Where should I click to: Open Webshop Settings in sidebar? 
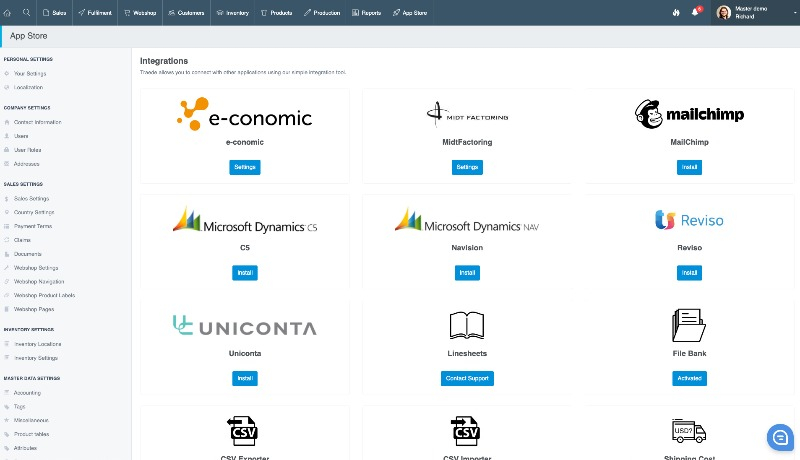[x=36, y=268]
